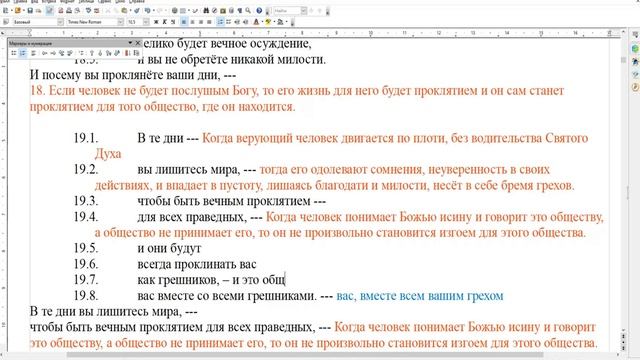The height and width of the screenshot is (360, 640).
Task: Open Bullets and Numbering dialog icon
Action: click(136, 53)
